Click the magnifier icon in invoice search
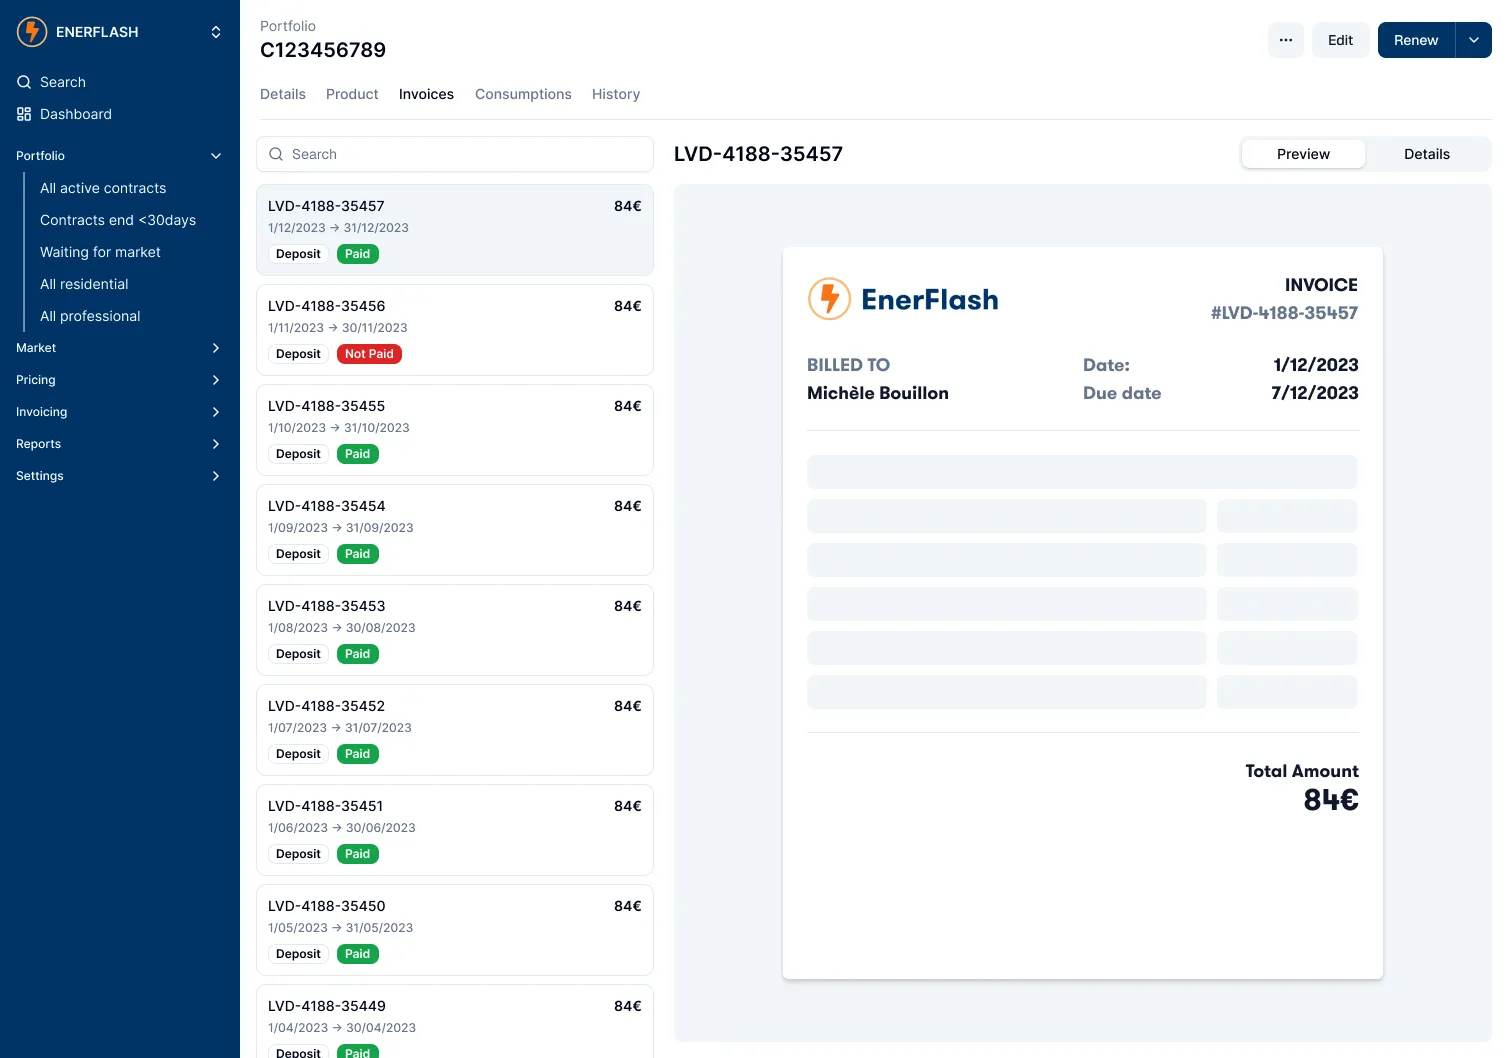Screen dimensions: 1512x1058 click(276, 154)
